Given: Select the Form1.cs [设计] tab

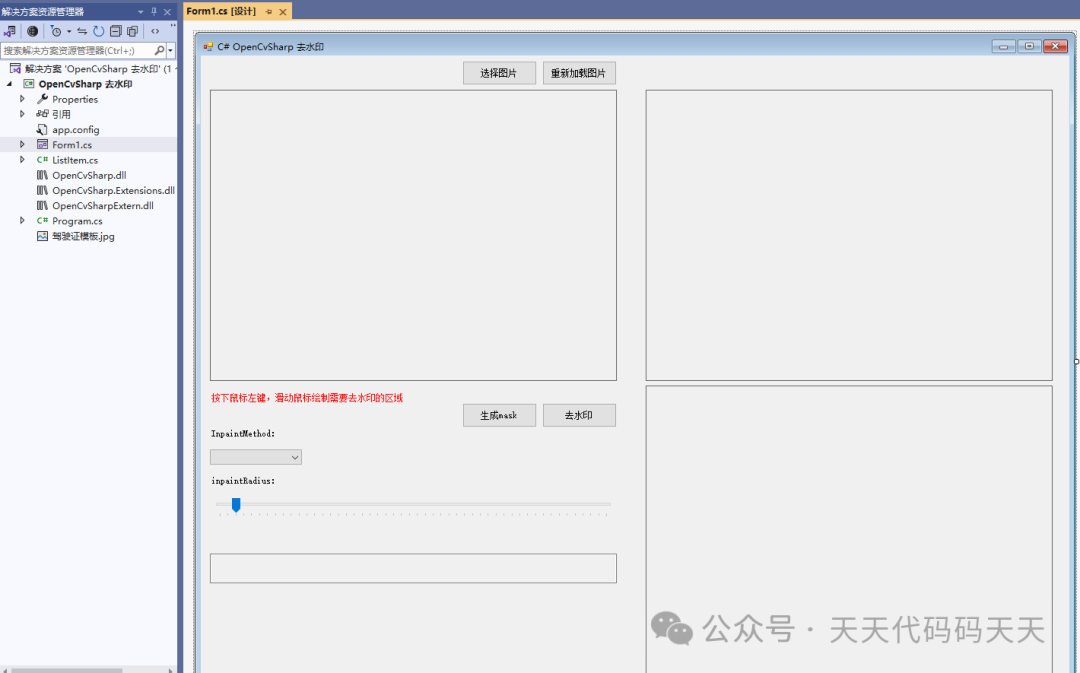Looking at the screenshot, I should pos(221,11).
